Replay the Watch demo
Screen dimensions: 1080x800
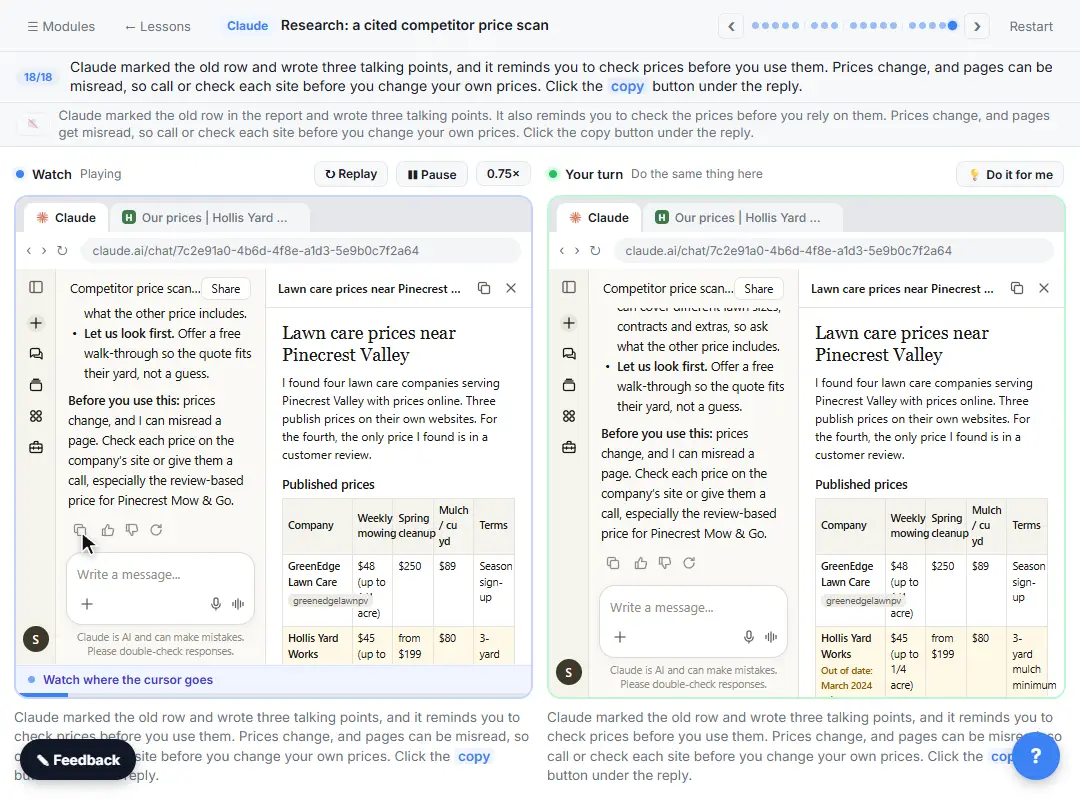[x=351, y=174]
